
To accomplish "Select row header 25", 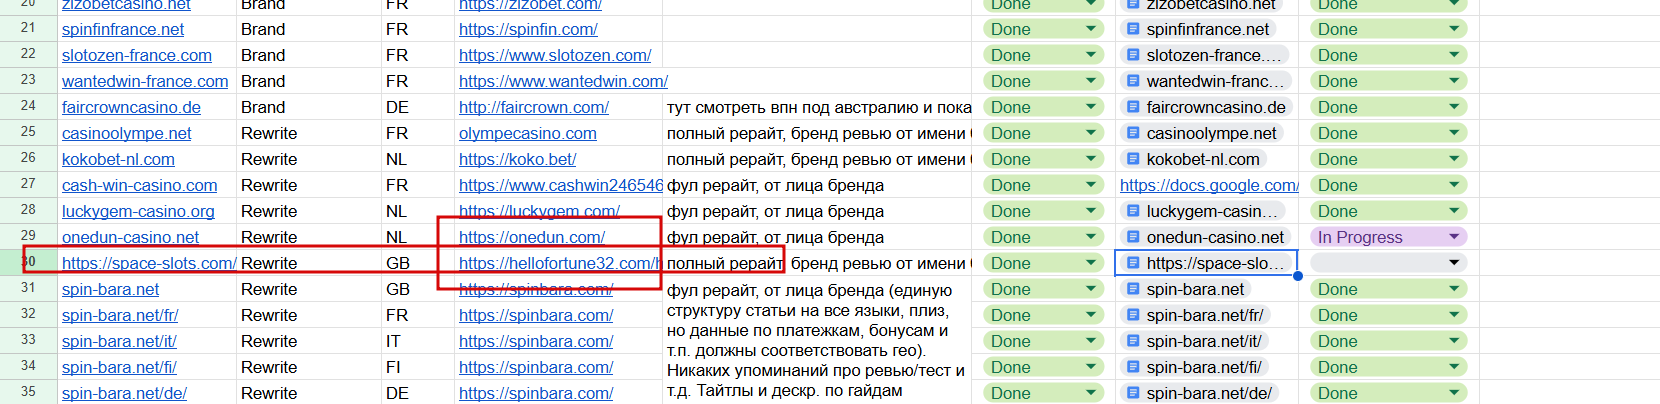I will [x=28, y=132].
